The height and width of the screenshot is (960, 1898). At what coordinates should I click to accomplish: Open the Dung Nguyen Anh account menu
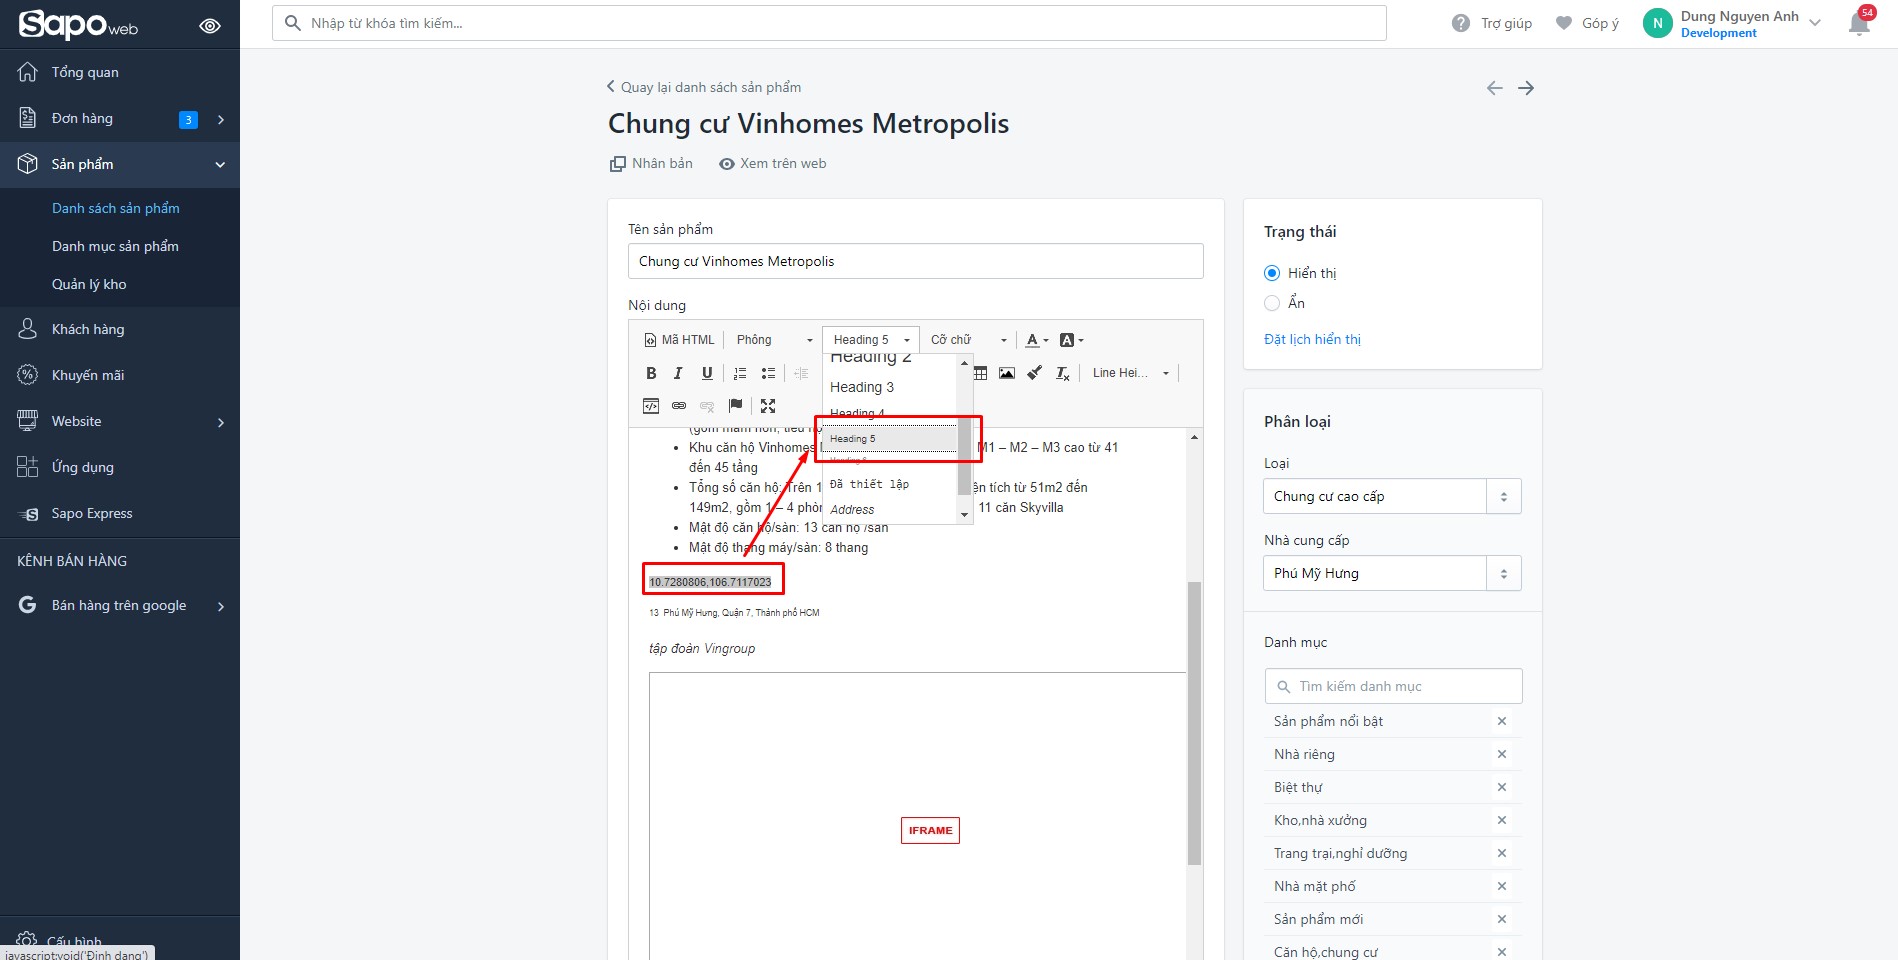[1732, 23]
